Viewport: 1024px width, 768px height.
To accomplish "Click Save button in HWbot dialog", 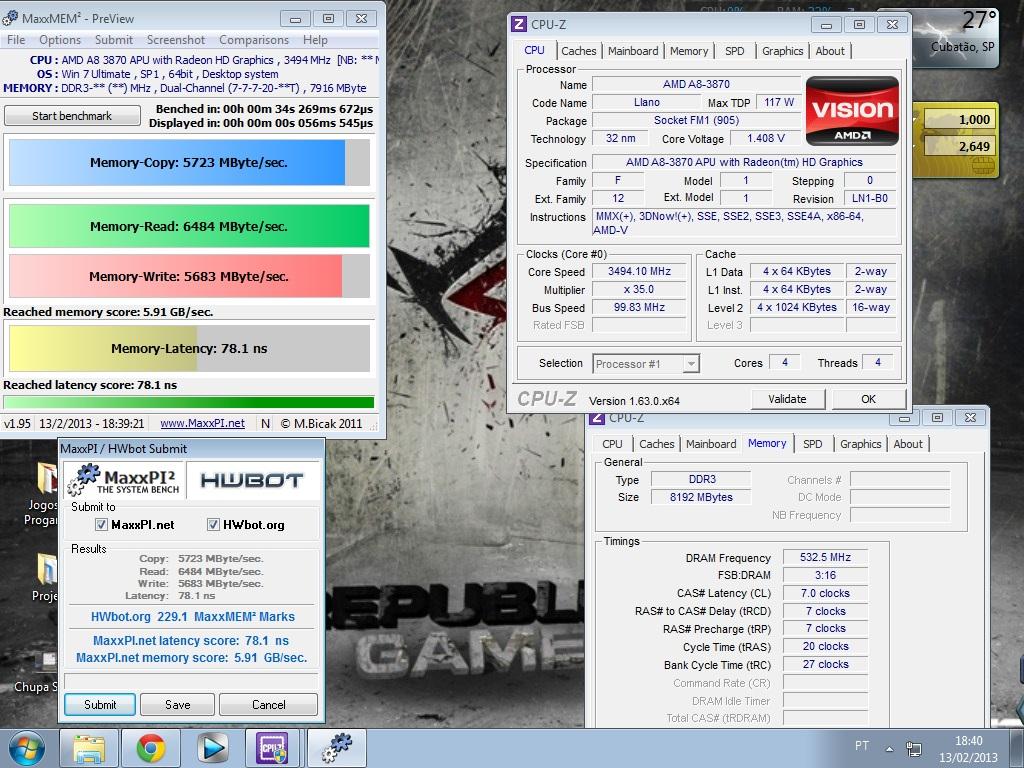I will pos(178,705).
